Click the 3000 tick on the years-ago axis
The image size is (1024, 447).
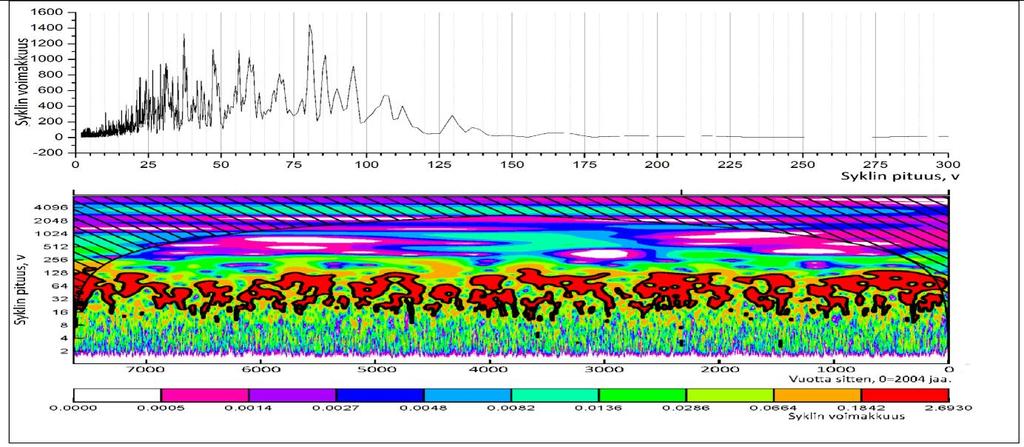click(604, 369)
